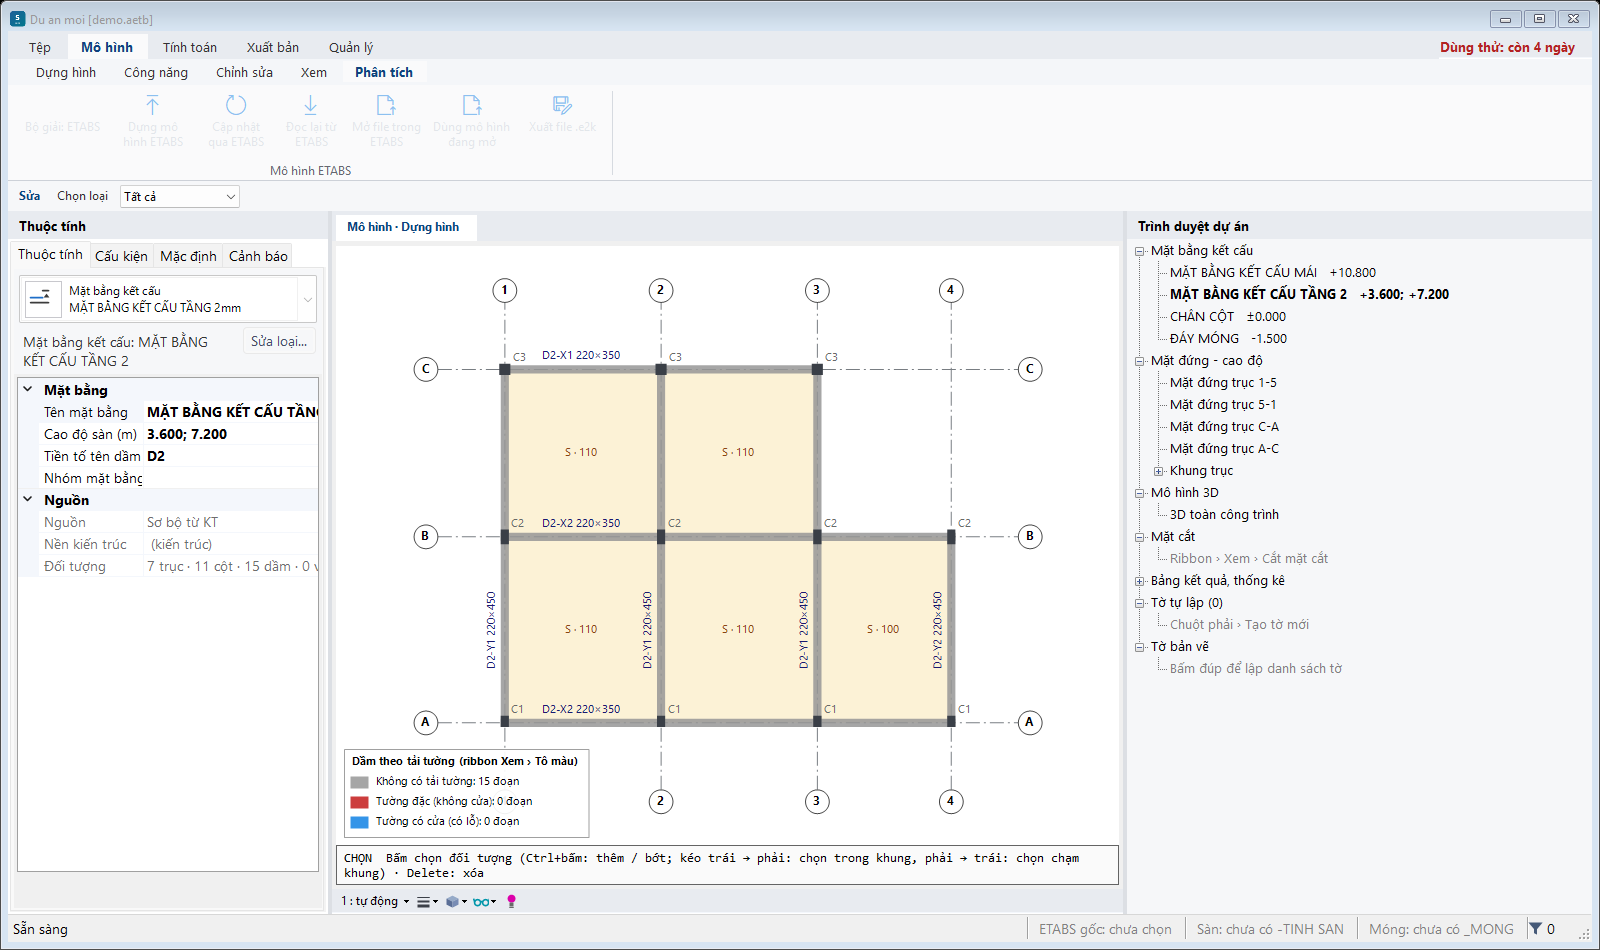Select 3D toàn công trình tree item

pyautogui.click(x=1224, y=515)
